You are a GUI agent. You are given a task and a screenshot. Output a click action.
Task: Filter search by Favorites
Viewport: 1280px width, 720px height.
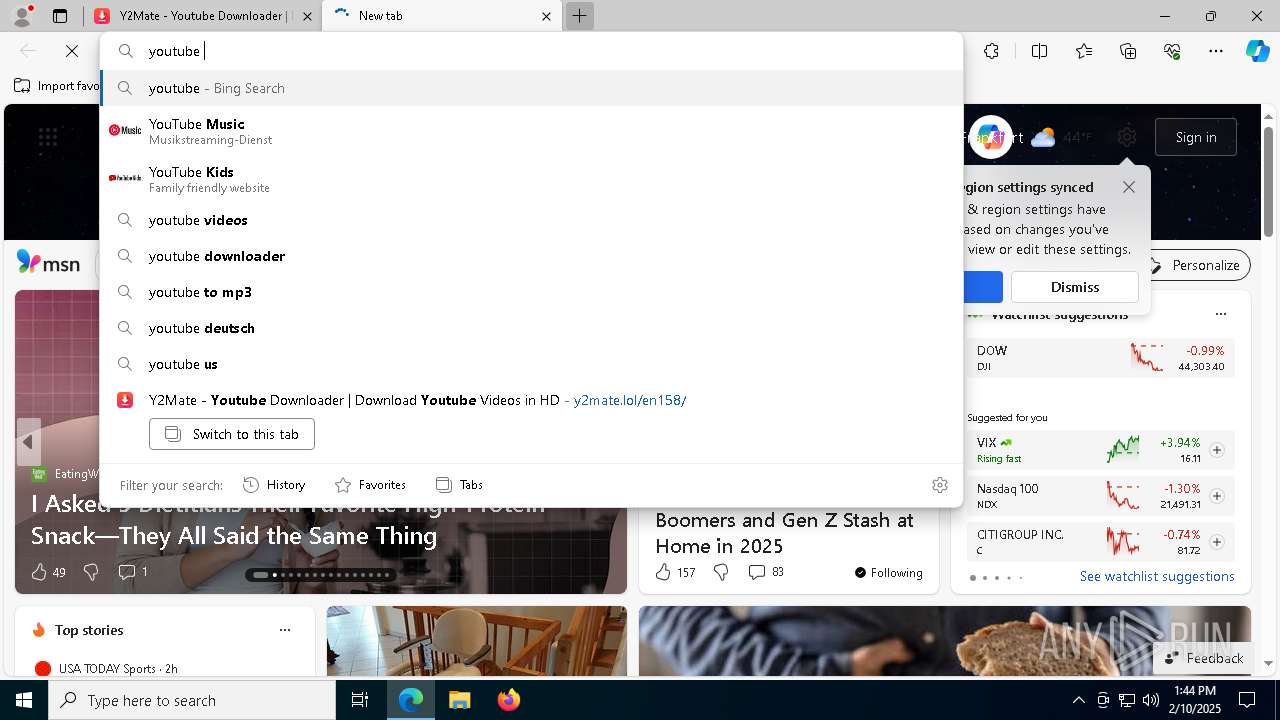point(370,485)
